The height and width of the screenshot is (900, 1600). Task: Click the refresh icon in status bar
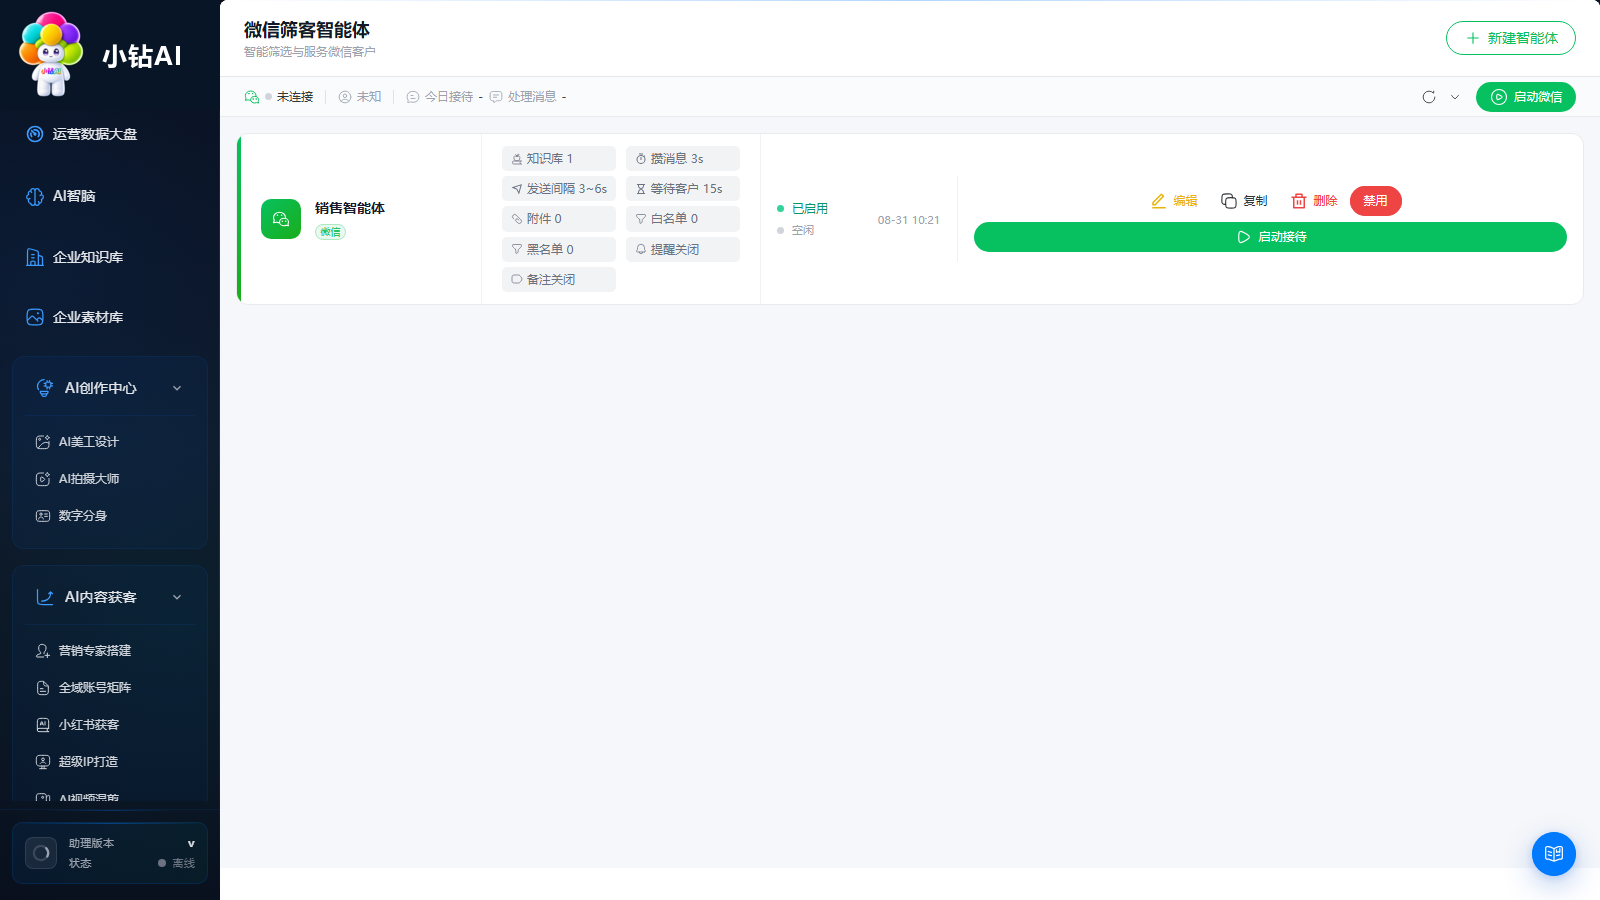[x=1429, y=97]
